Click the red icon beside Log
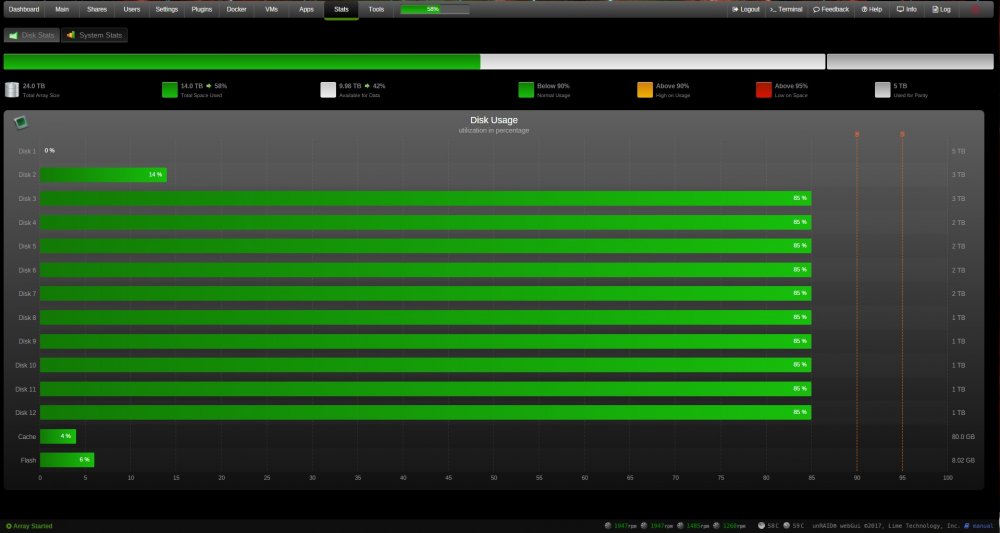The height and width of the screenshot is (533, 1000). pos(975,10)
